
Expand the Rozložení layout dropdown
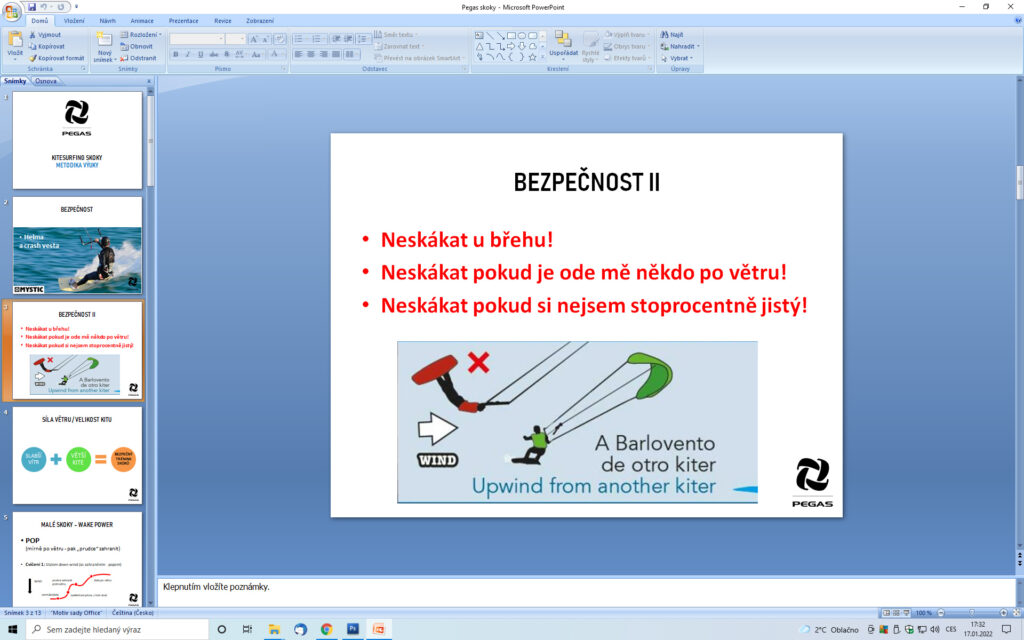(x=141, y=35)
